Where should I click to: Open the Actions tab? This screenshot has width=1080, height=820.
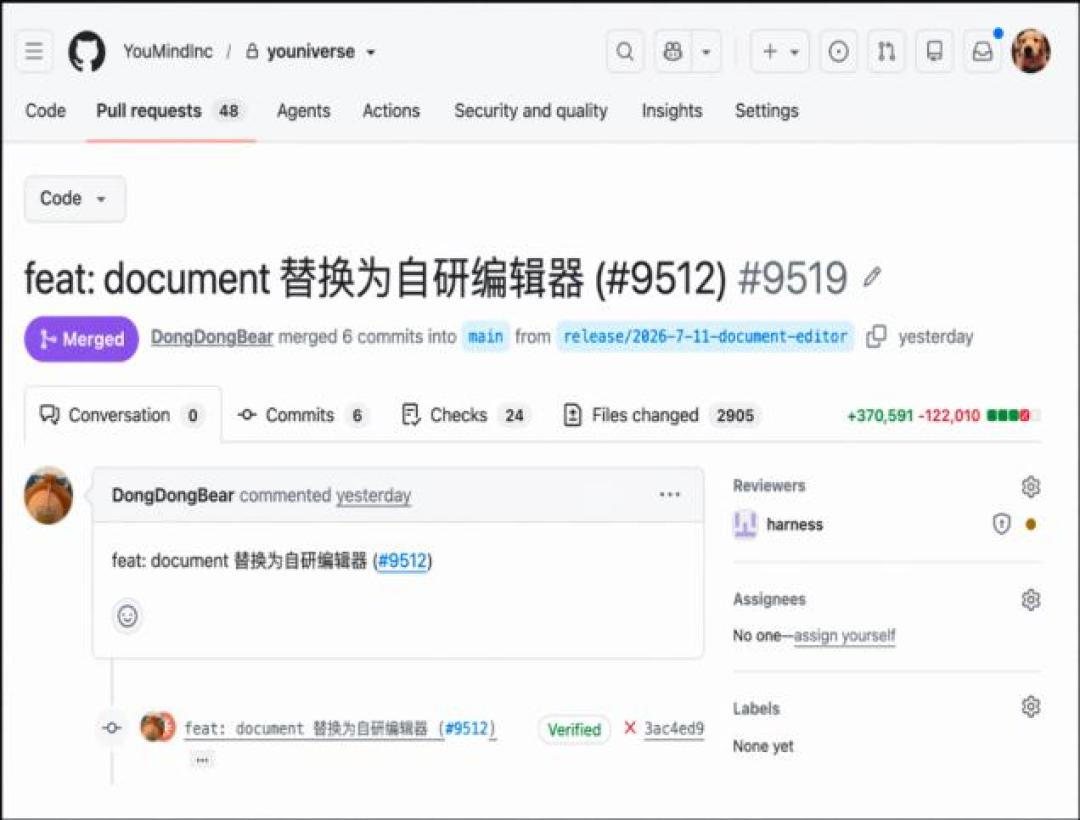391,111
